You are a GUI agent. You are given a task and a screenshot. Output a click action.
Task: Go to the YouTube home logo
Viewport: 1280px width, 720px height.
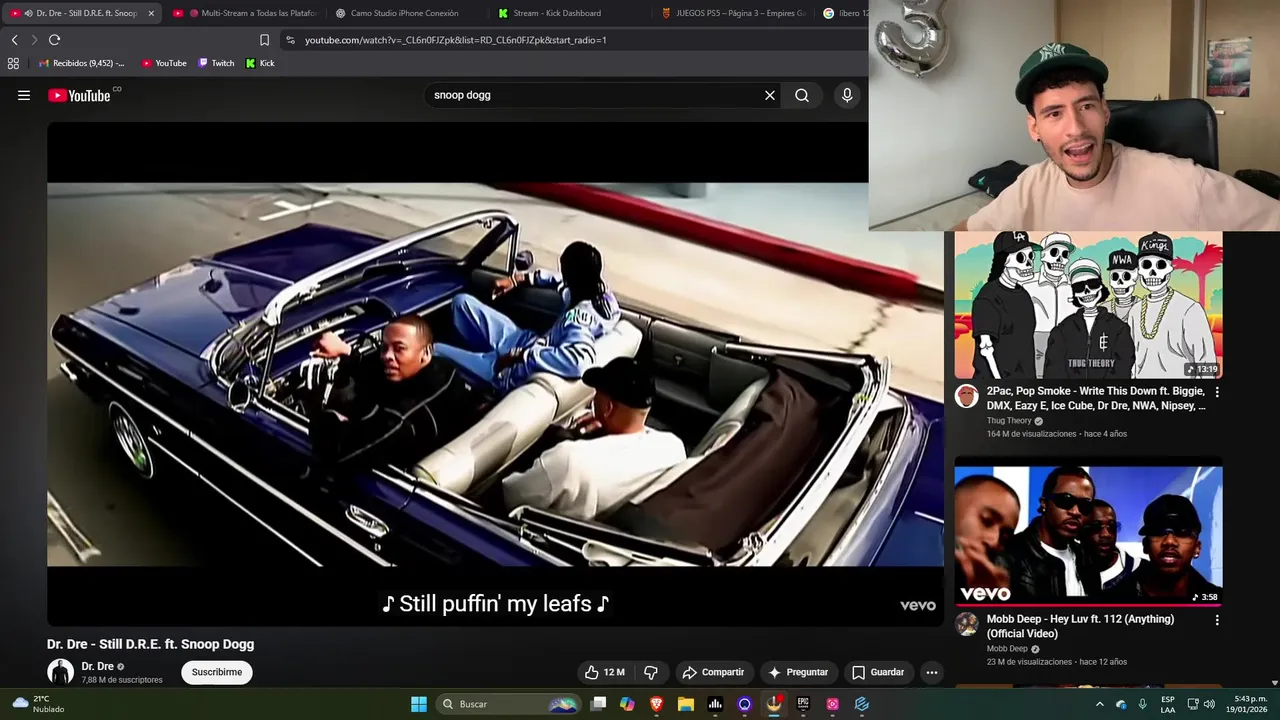(x=79, y=95)
